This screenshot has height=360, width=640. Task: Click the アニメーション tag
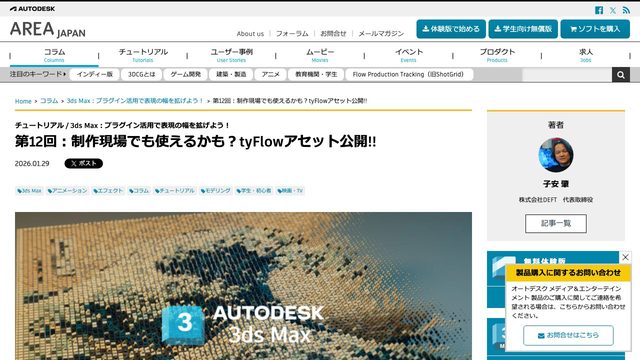(x=67, y=191)
